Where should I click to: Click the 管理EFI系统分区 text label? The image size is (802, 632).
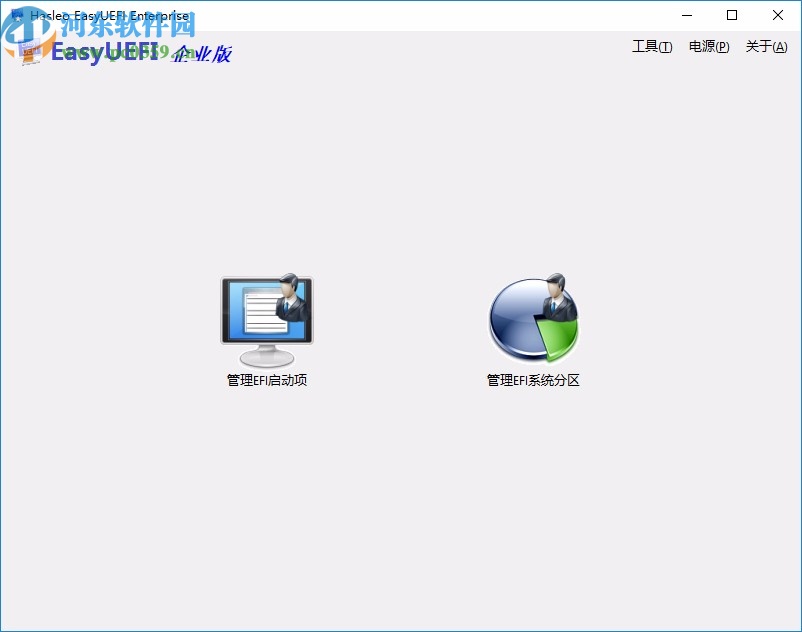[x=533, y=380]
